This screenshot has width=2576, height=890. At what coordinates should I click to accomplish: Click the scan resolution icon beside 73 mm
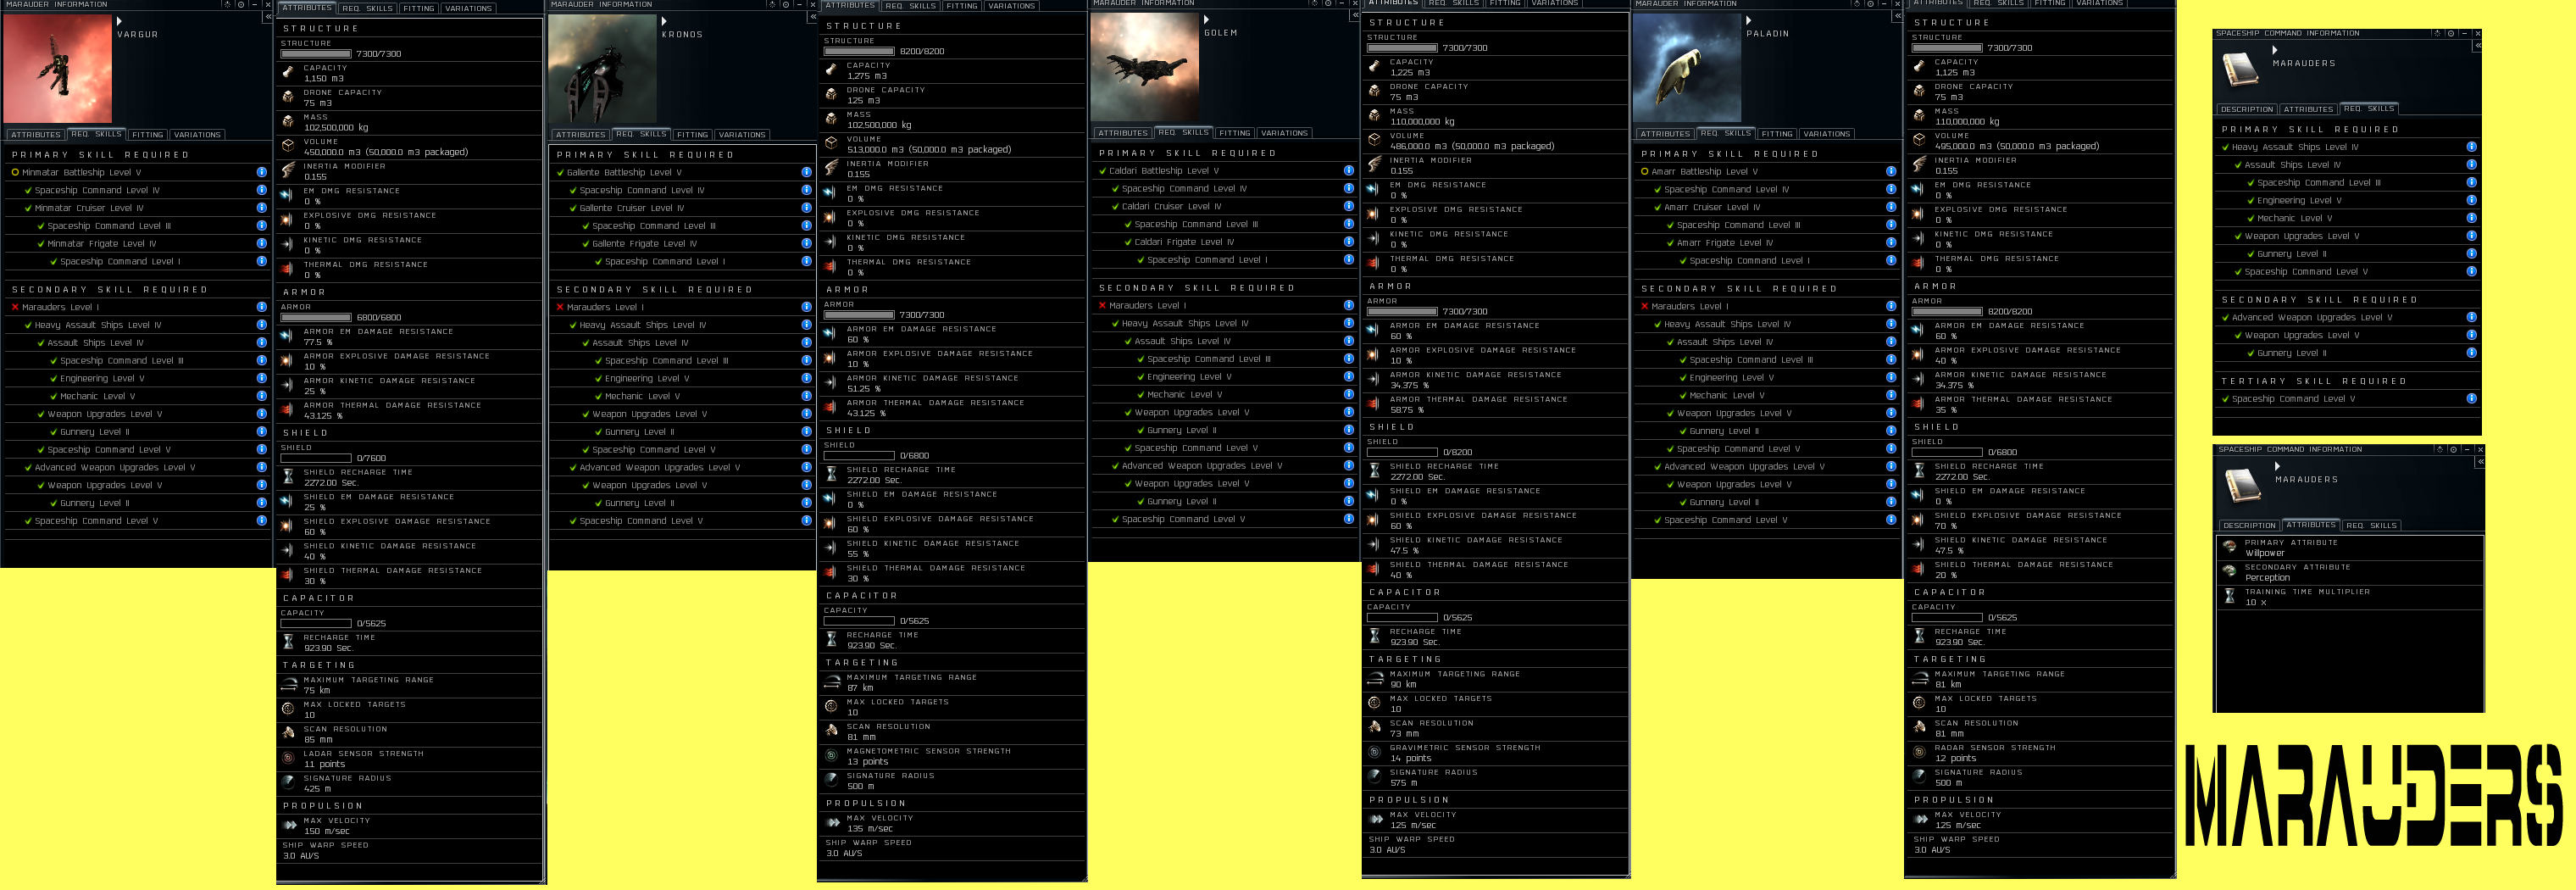pyautogui.click(x=1374, y=727)
